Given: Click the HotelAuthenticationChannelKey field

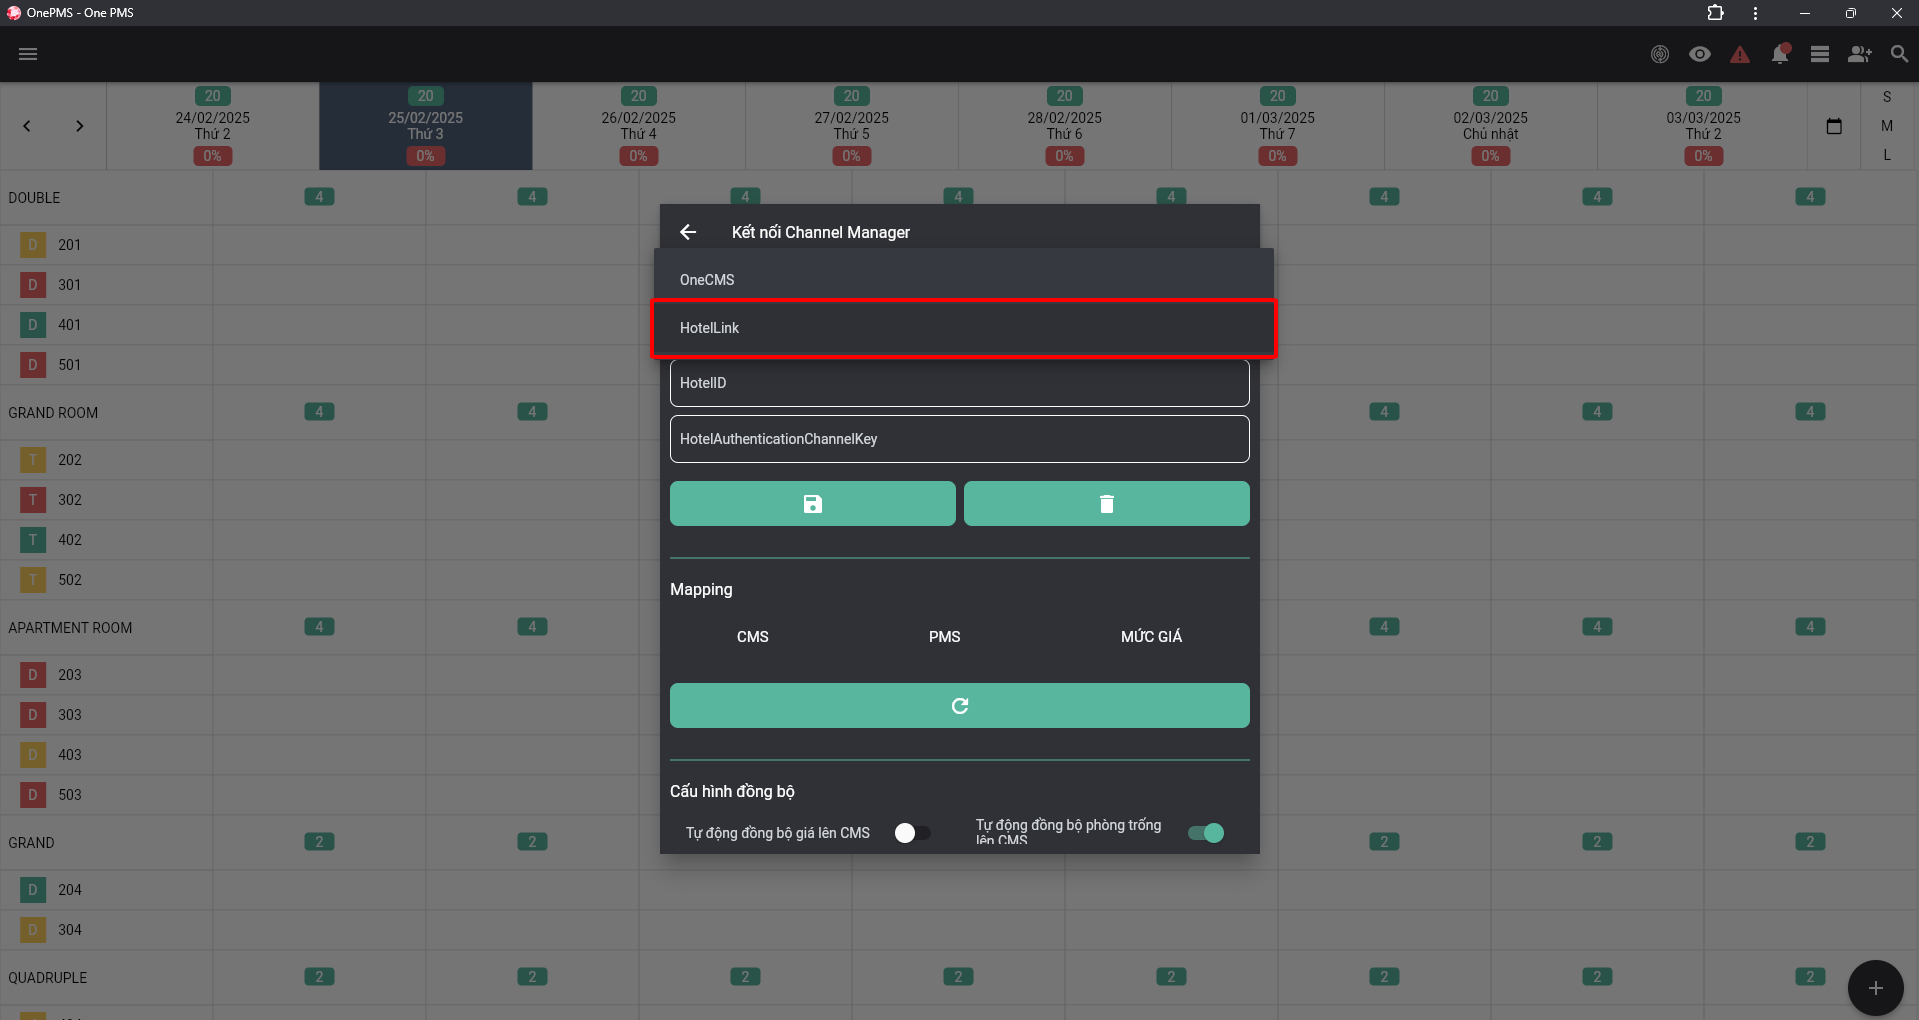Looking at the screenshot, I should [x=960, y=439].
